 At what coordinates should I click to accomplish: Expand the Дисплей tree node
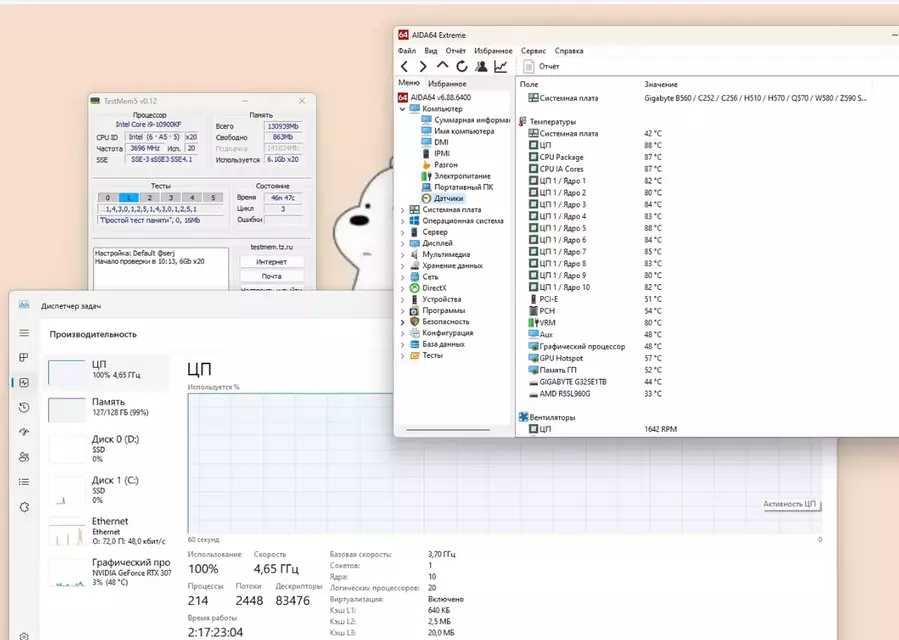click(x=402, y=243)
